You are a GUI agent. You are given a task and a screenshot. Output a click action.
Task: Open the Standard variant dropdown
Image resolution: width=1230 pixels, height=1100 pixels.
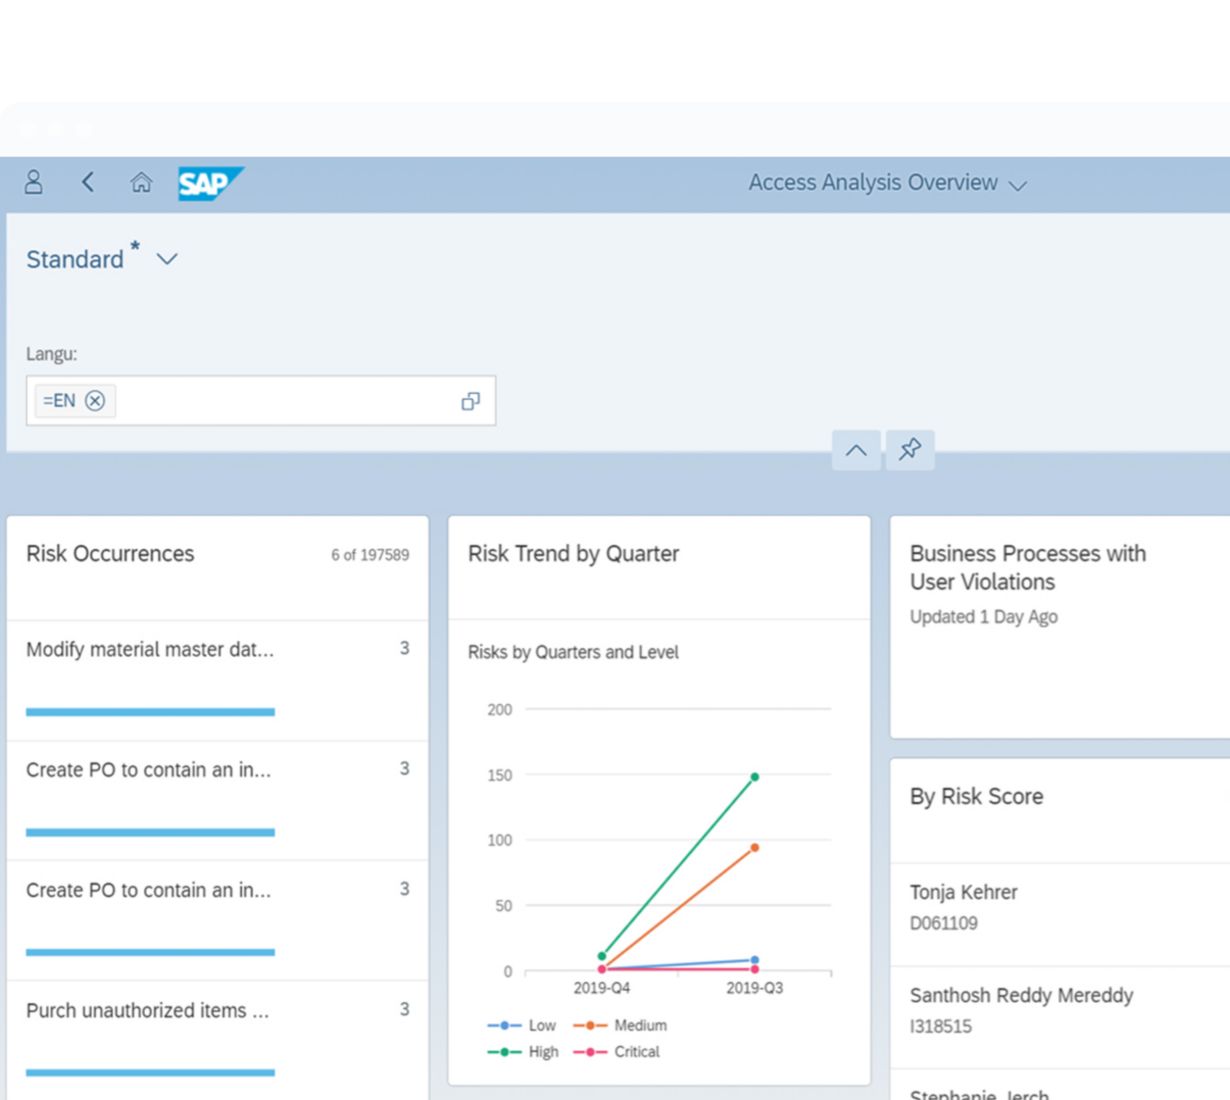pyautogui.click(x=167, y=259)
